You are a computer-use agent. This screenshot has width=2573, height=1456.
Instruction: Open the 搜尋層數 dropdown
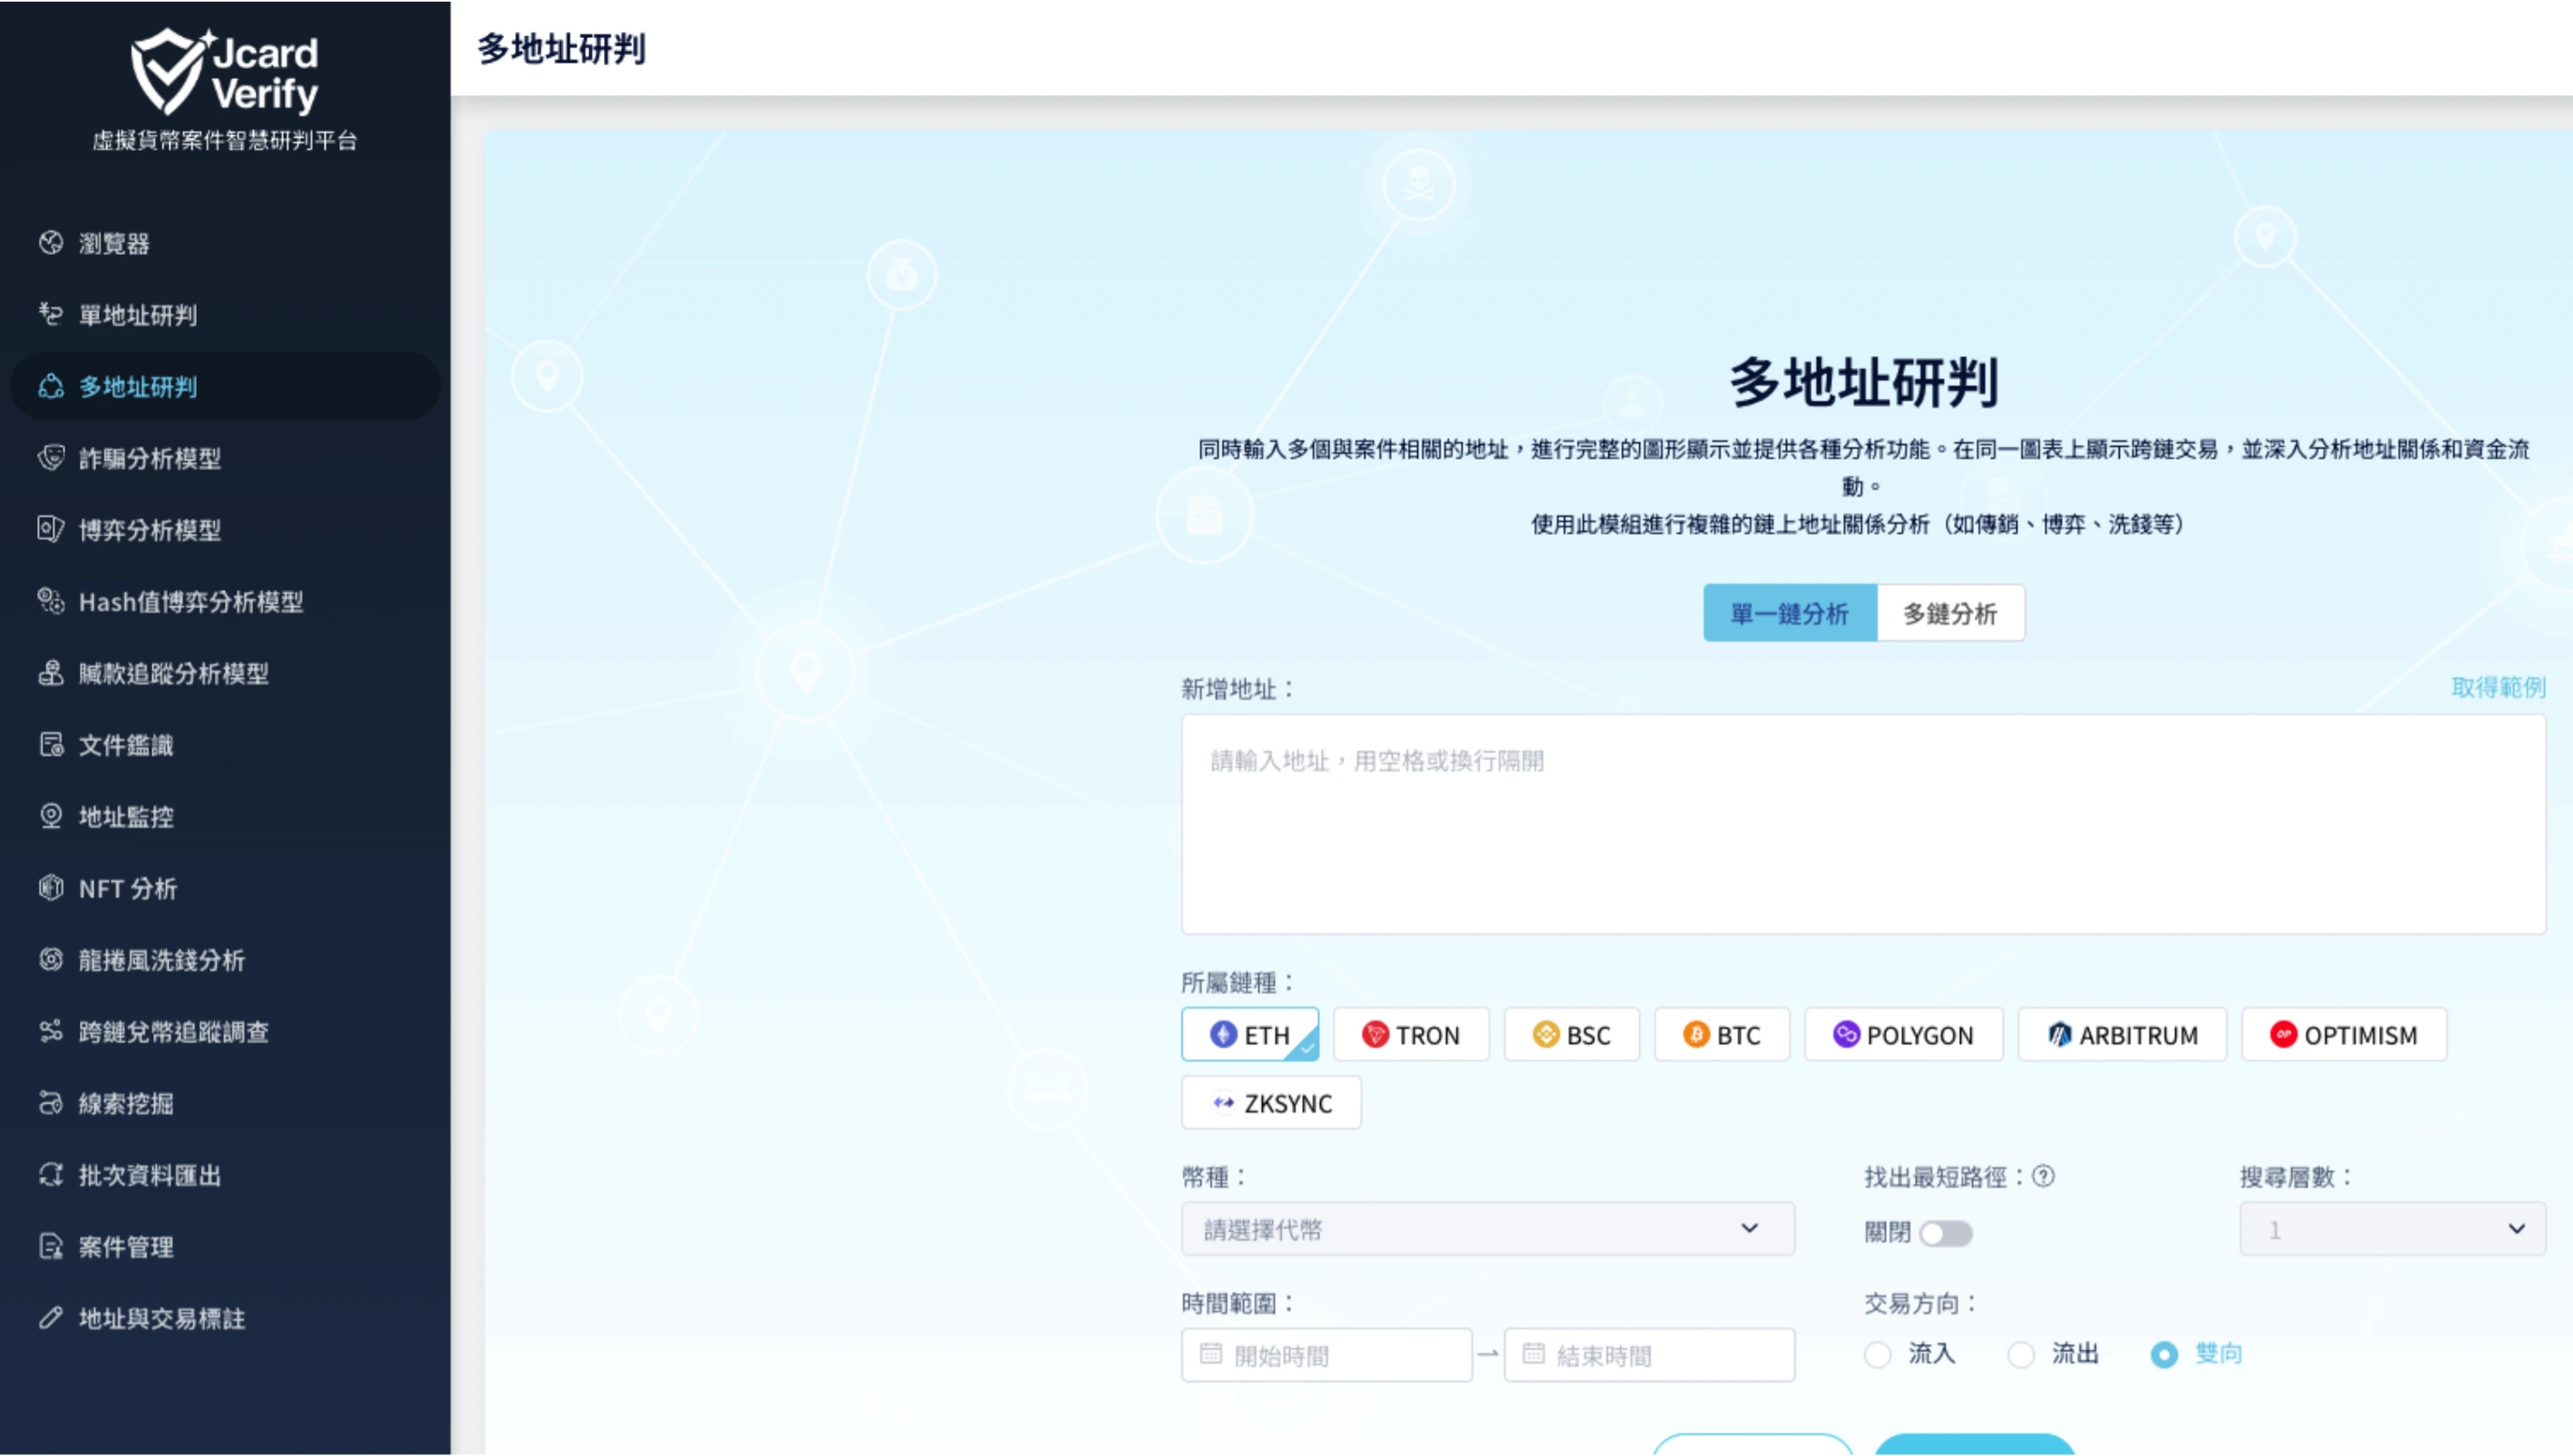[2393, 1229]
